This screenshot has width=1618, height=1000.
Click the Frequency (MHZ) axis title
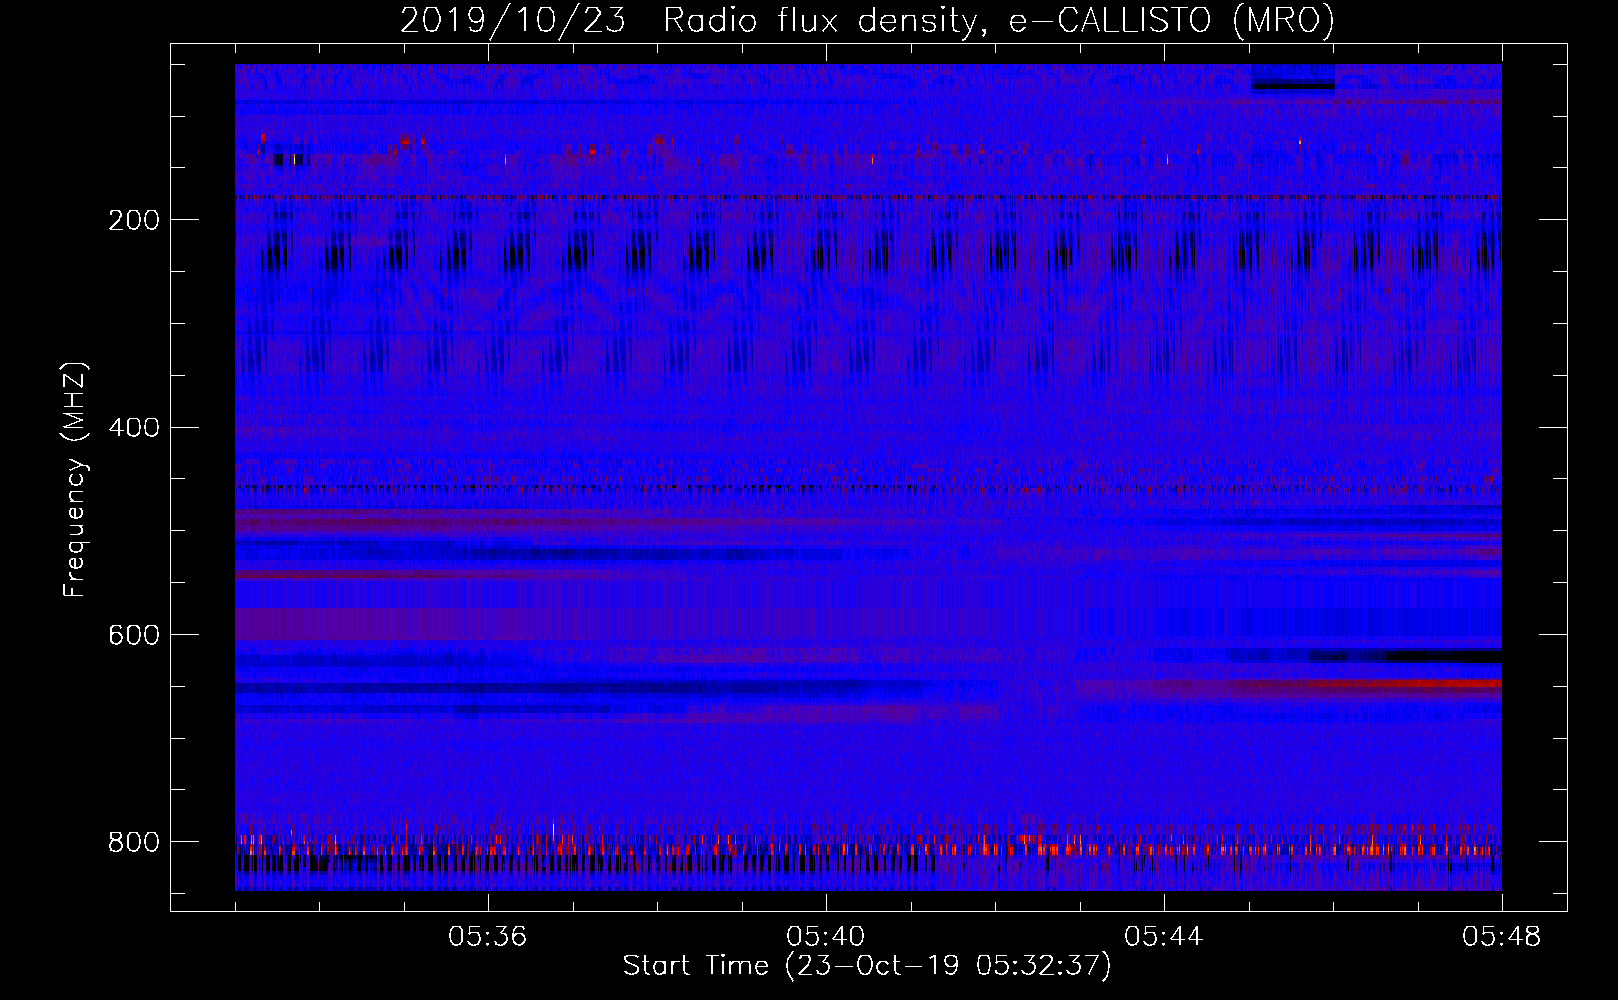pos(75,479)
